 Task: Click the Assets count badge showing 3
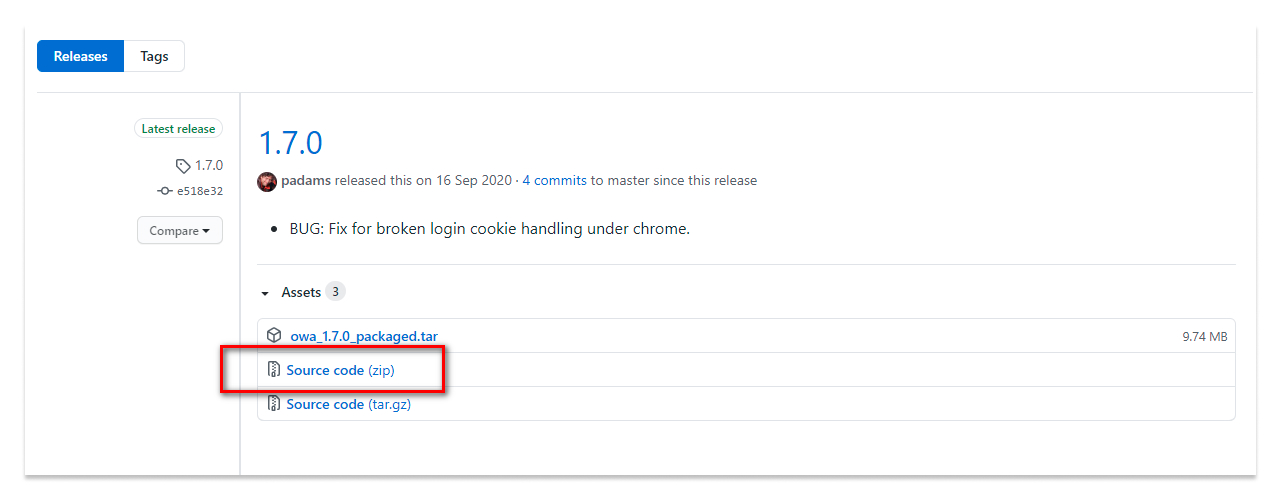[x=336, y=292]
